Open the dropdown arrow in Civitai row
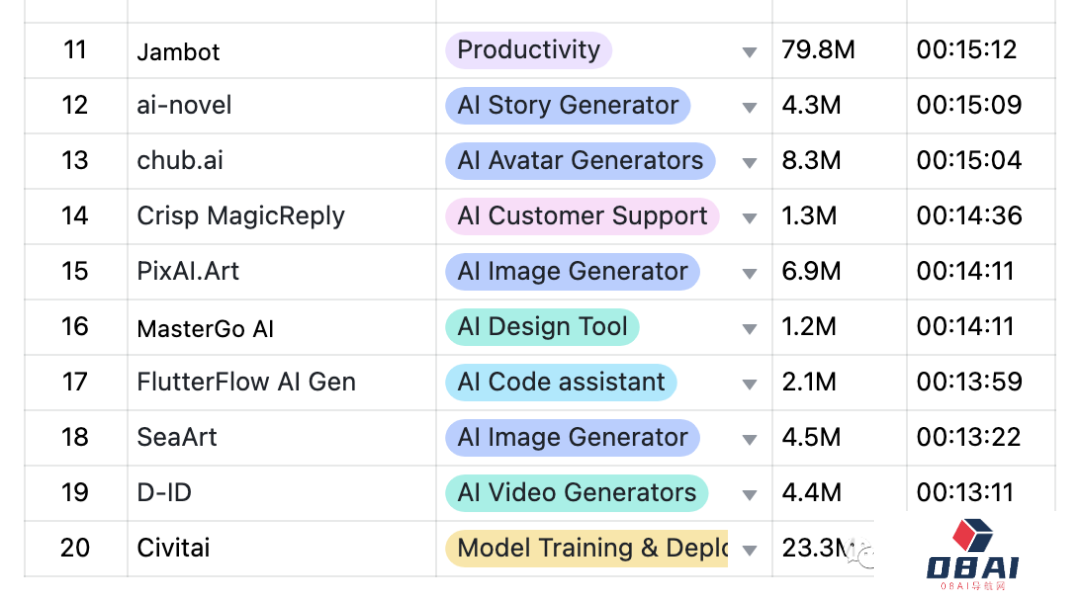 [x=749, y=549]
